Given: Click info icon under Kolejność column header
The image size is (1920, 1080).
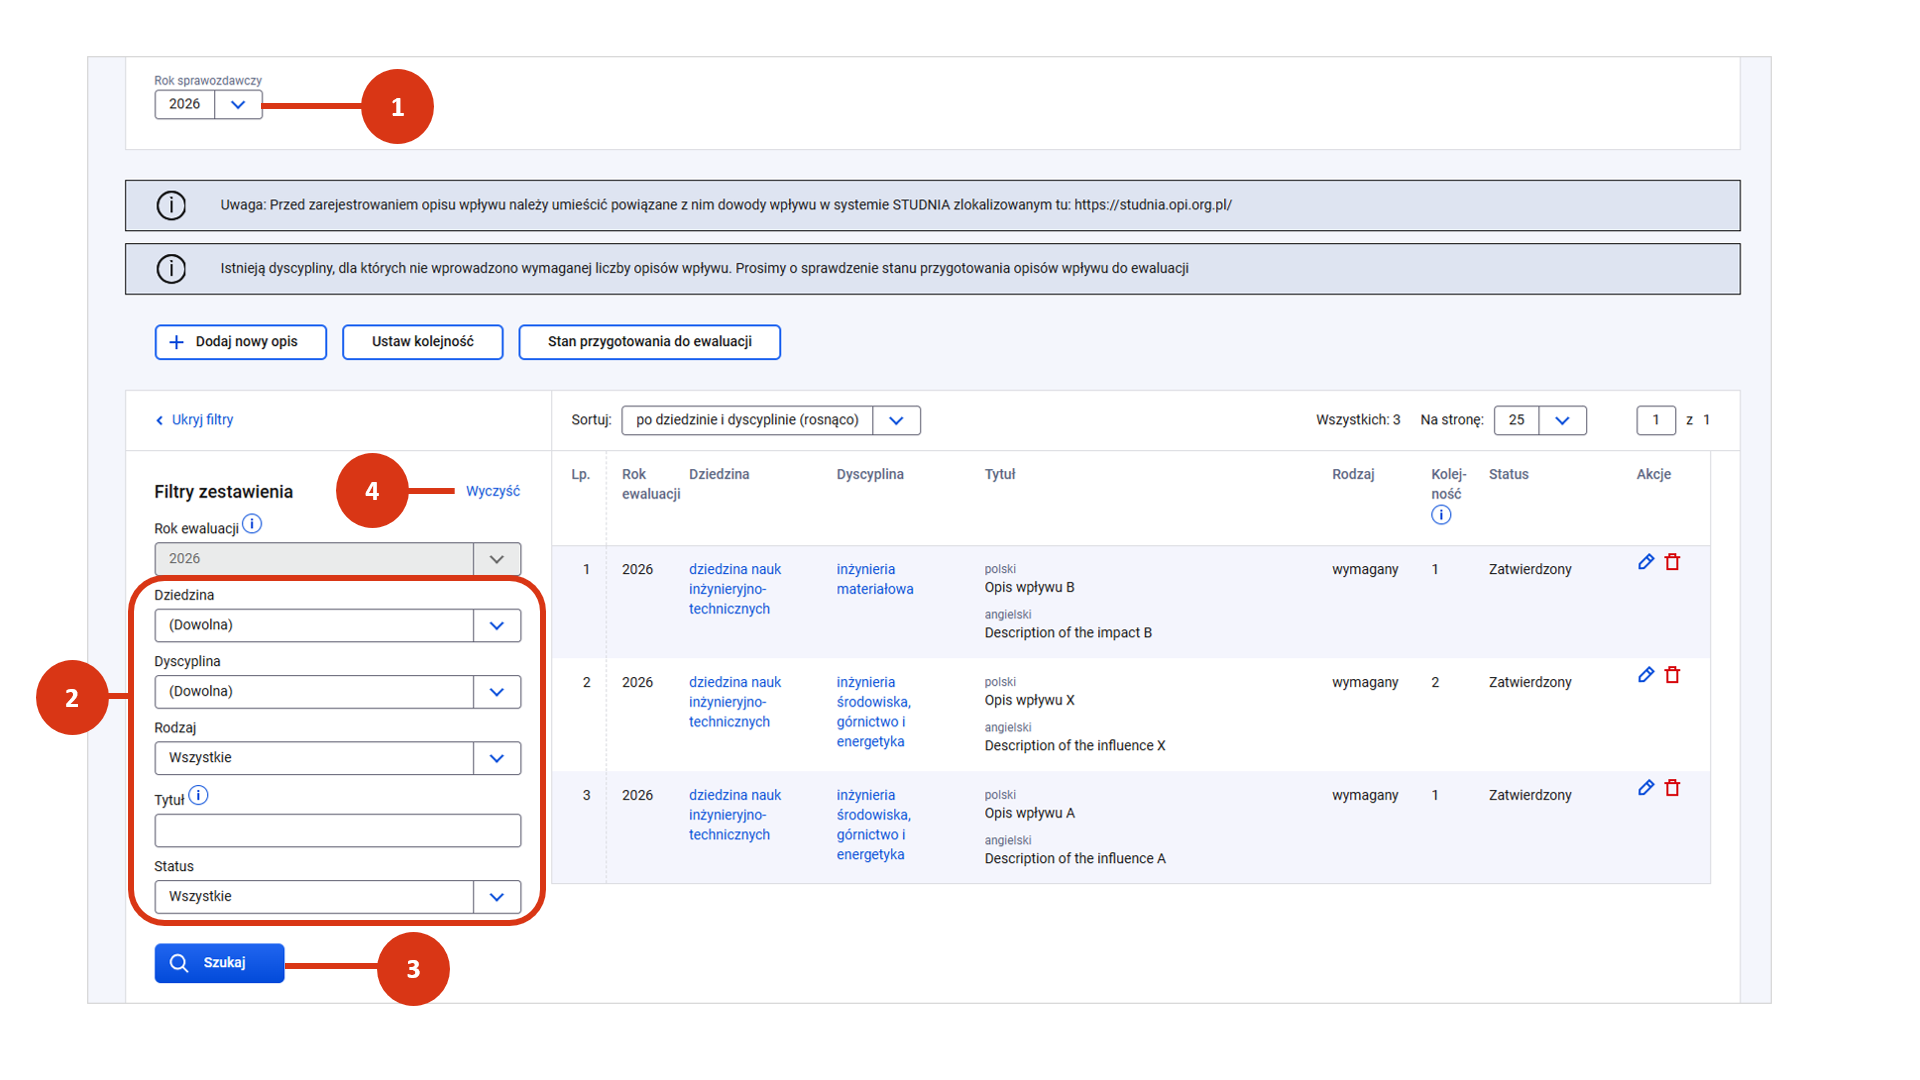Looking at the screenshot, I should click(1440, 515).
